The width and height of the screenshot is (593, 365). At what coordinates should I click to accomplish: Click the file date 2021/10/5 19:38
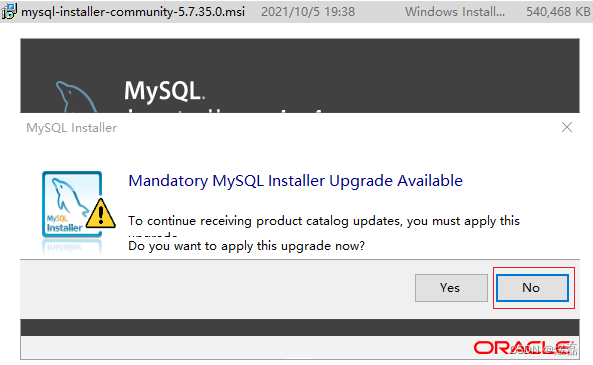[x=308, y=12]
